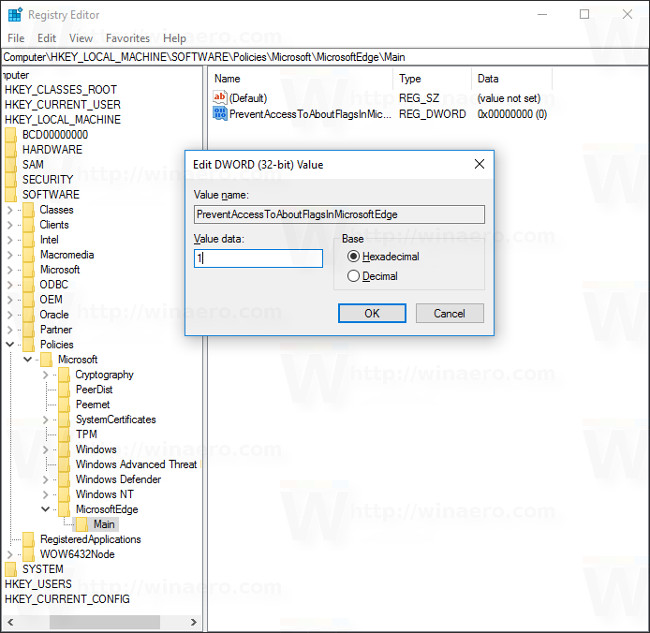Click the SECURITY folder icon

tap(11, 179)
